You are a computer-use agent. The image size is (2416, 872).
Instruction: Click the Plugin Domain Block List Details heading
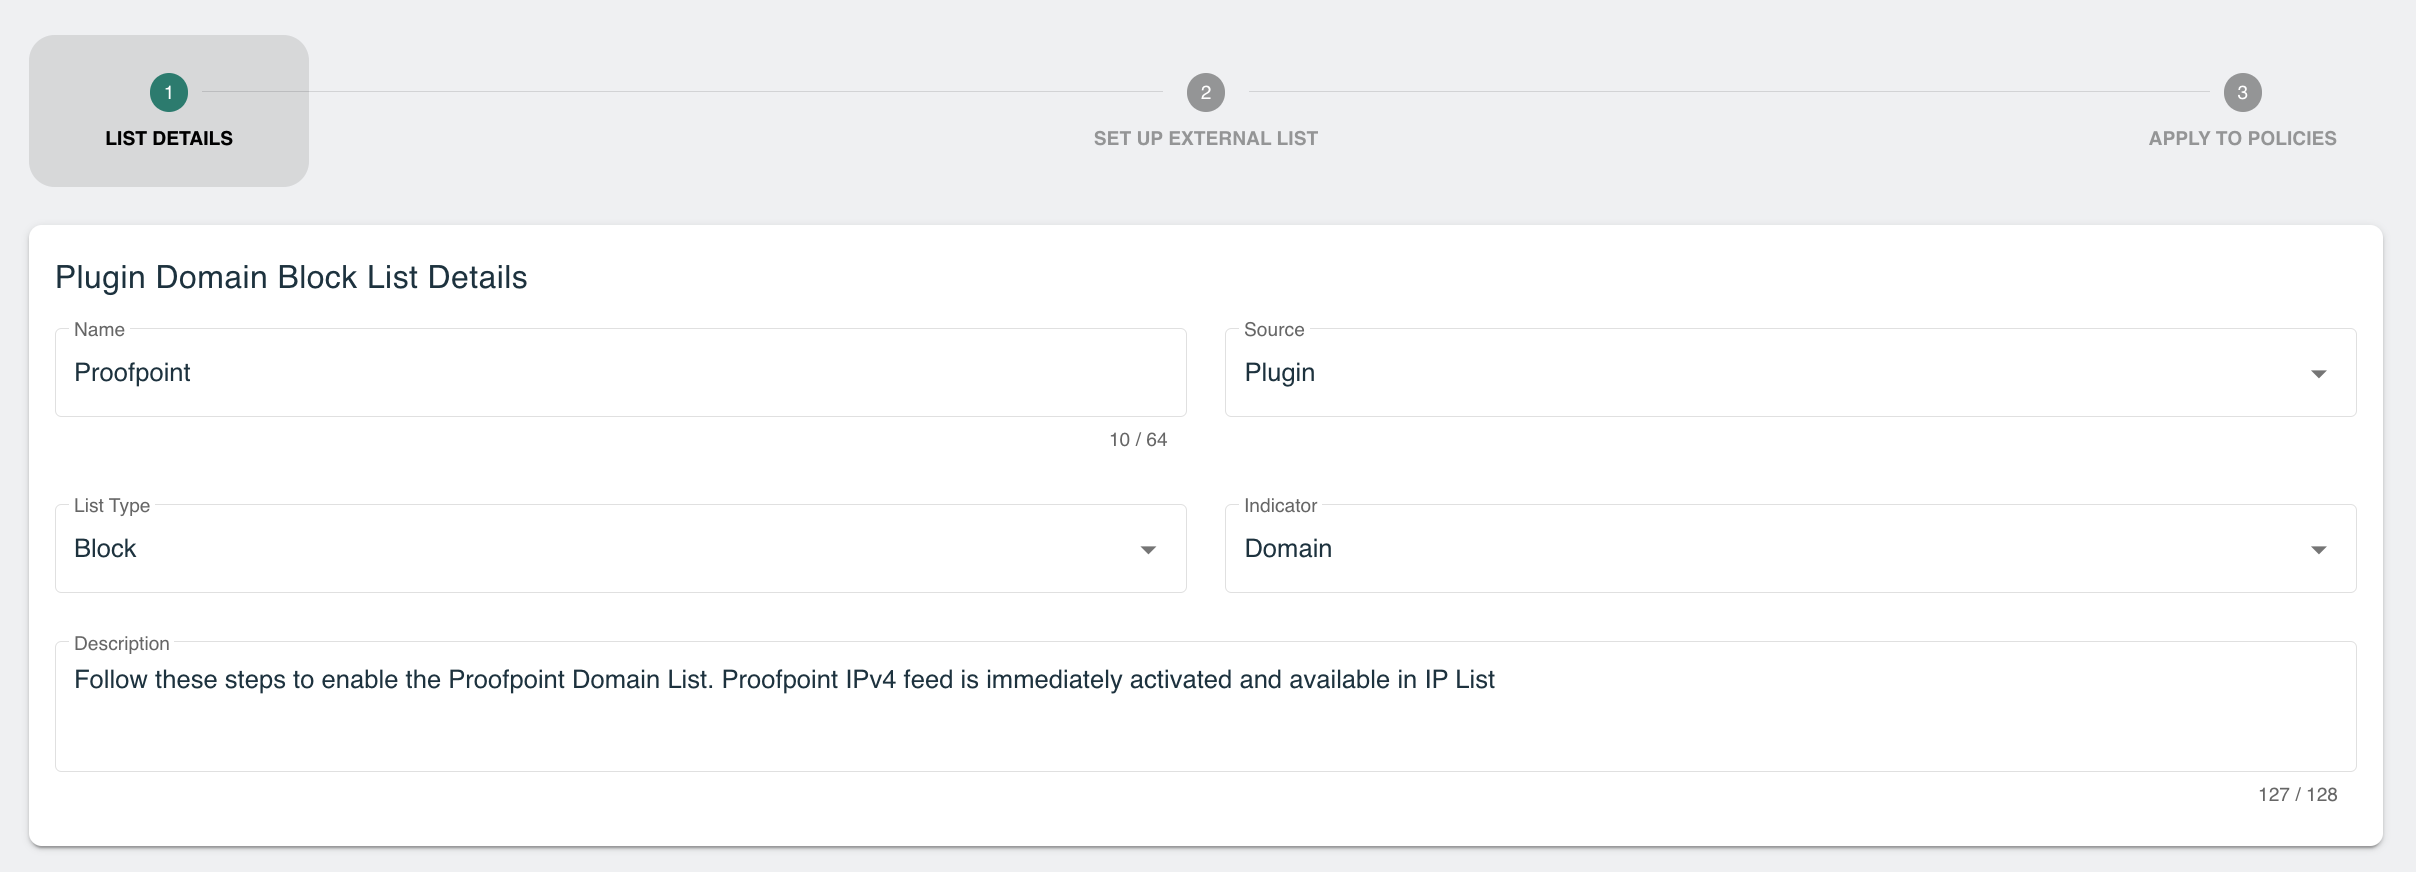tap(291, 277)
